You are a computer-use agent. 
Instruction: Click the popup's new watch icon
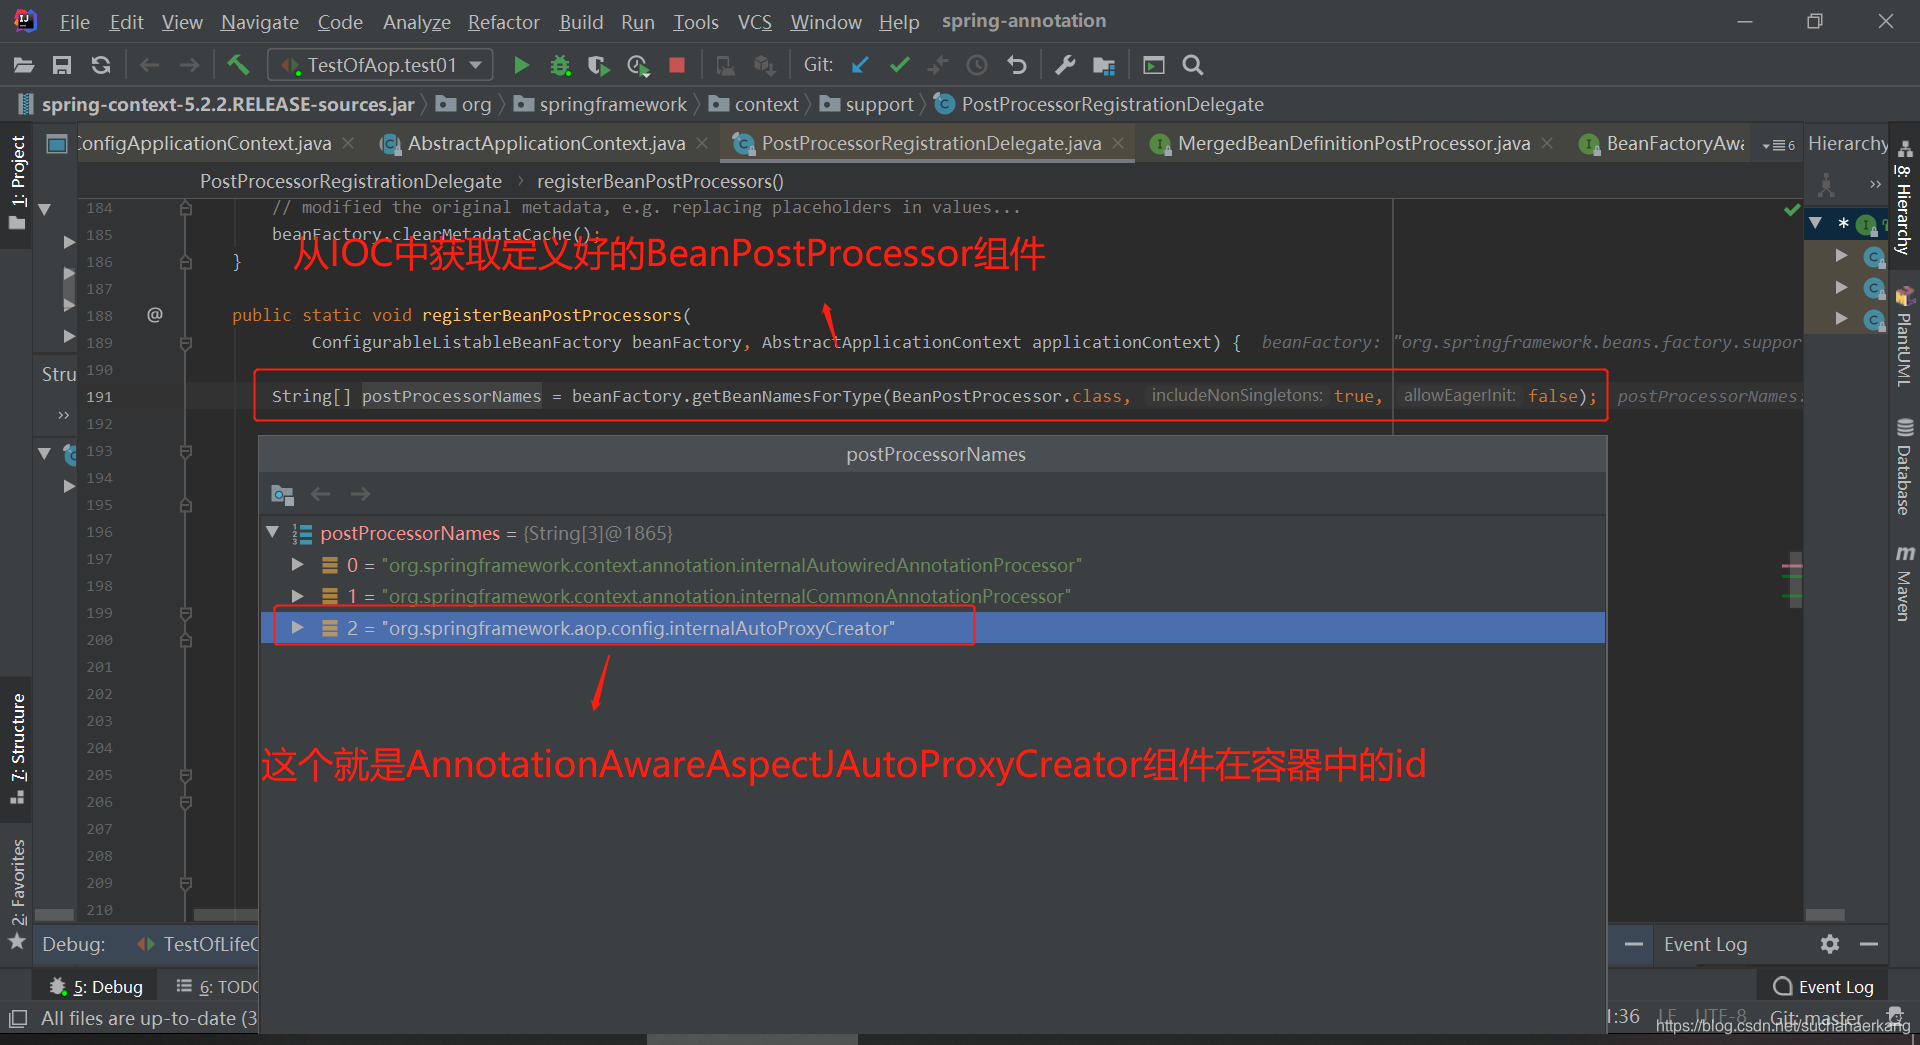click(x=282, y=494)
